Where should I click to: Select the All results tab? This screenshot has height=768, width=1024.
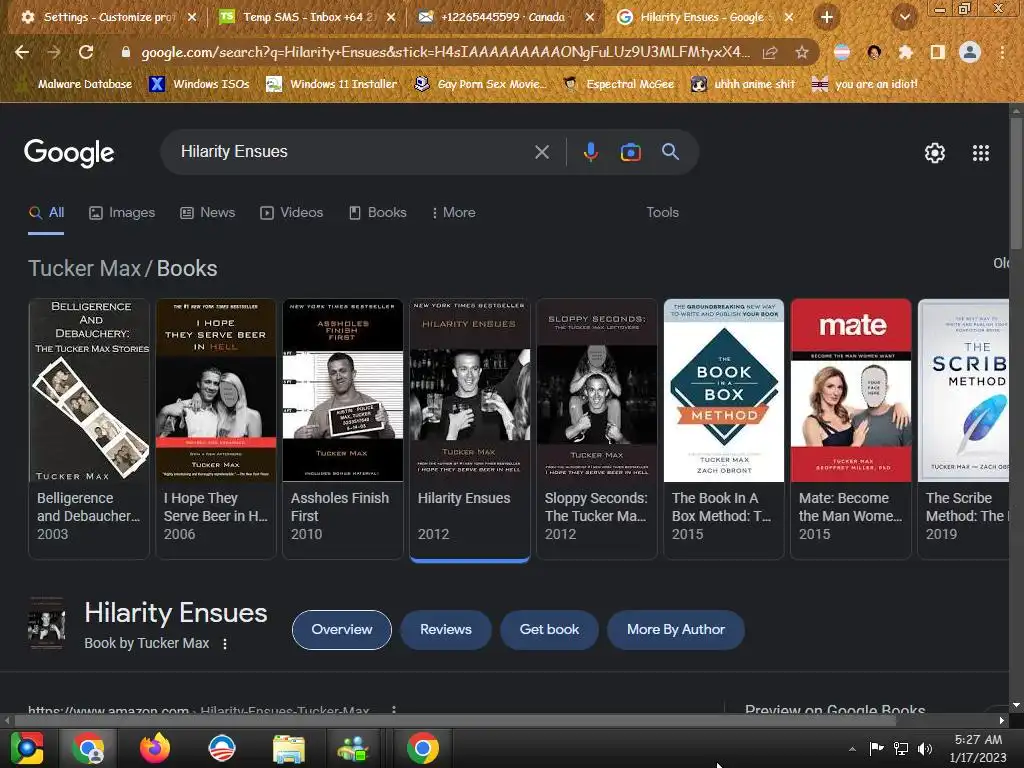pos(46,213)
